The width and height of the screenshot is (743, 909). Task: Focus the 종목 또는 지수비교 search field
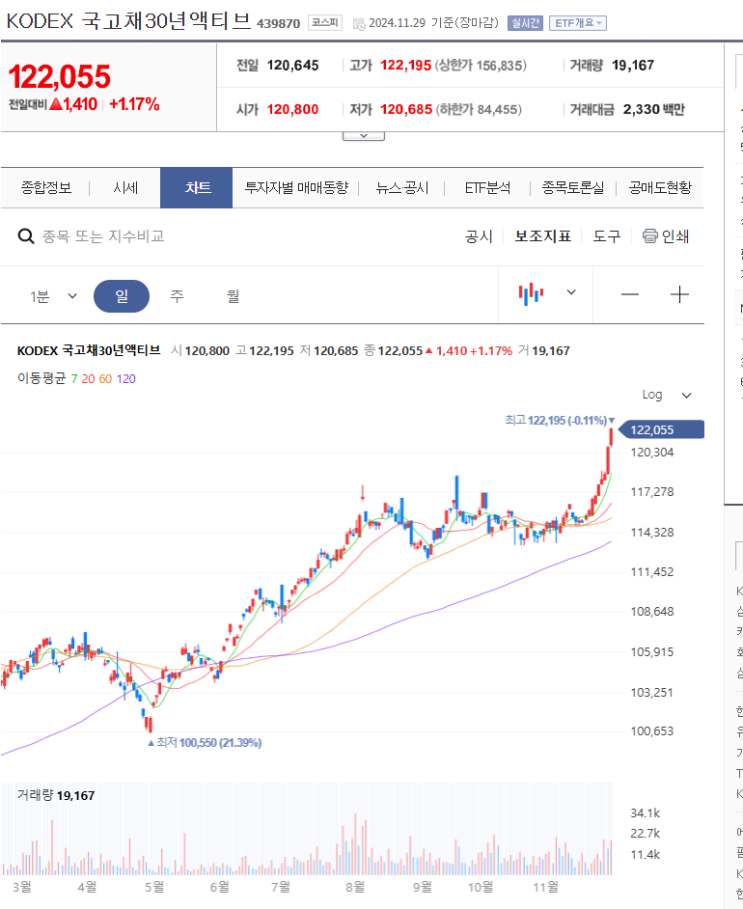click(x=103, y=237)
